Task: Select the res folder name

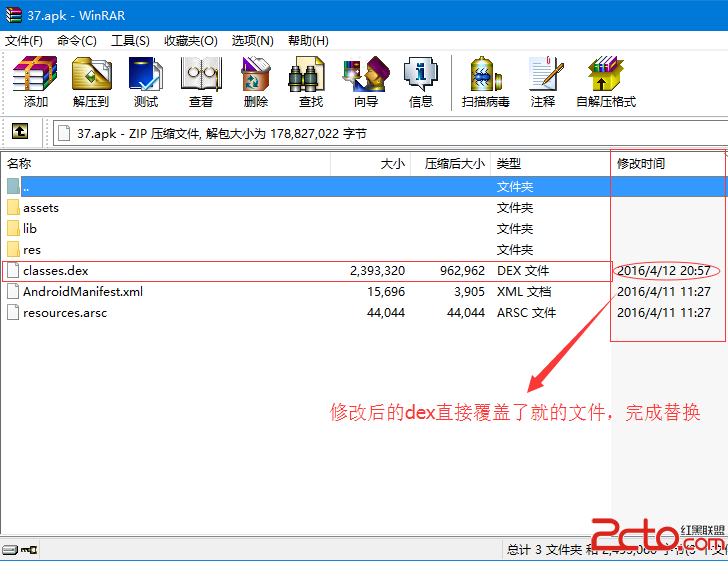Action: [32, 250]
